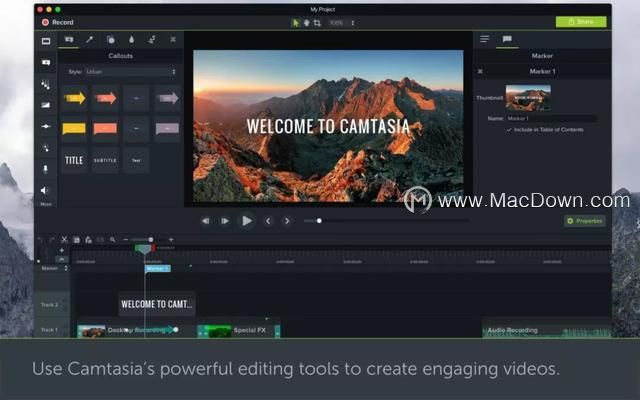Switch to the Shapes annotation tab
640x400 pixels.
point(110,40)
